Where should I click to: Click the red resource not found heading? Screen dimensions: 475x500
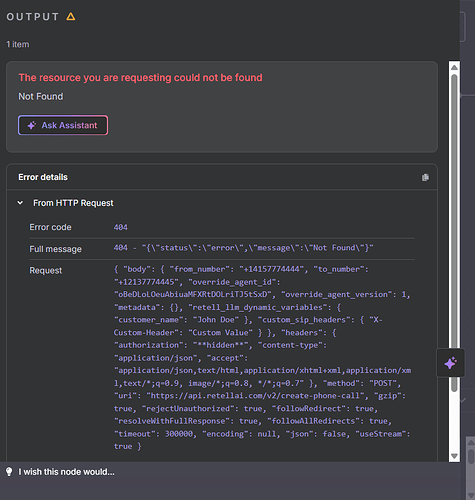[x=140, y=78]
